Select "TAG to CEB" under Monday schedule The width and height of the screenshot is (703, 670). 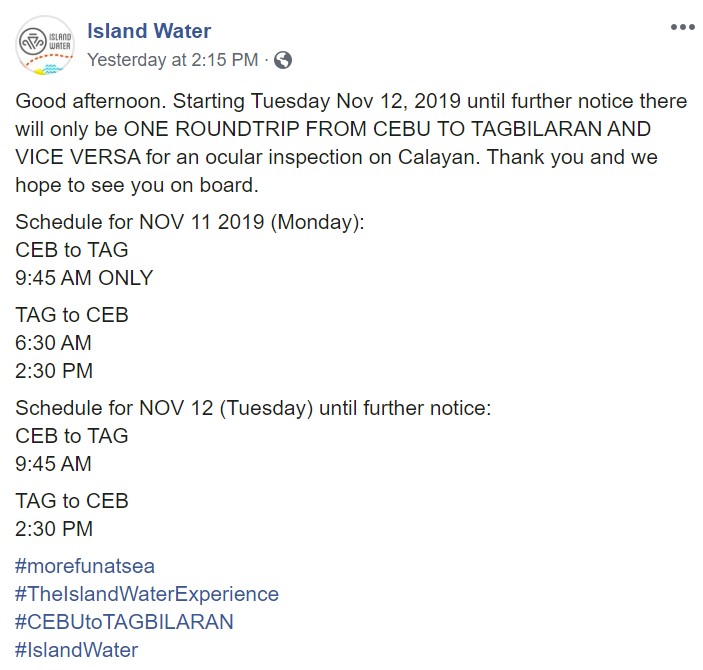point(72,315)
